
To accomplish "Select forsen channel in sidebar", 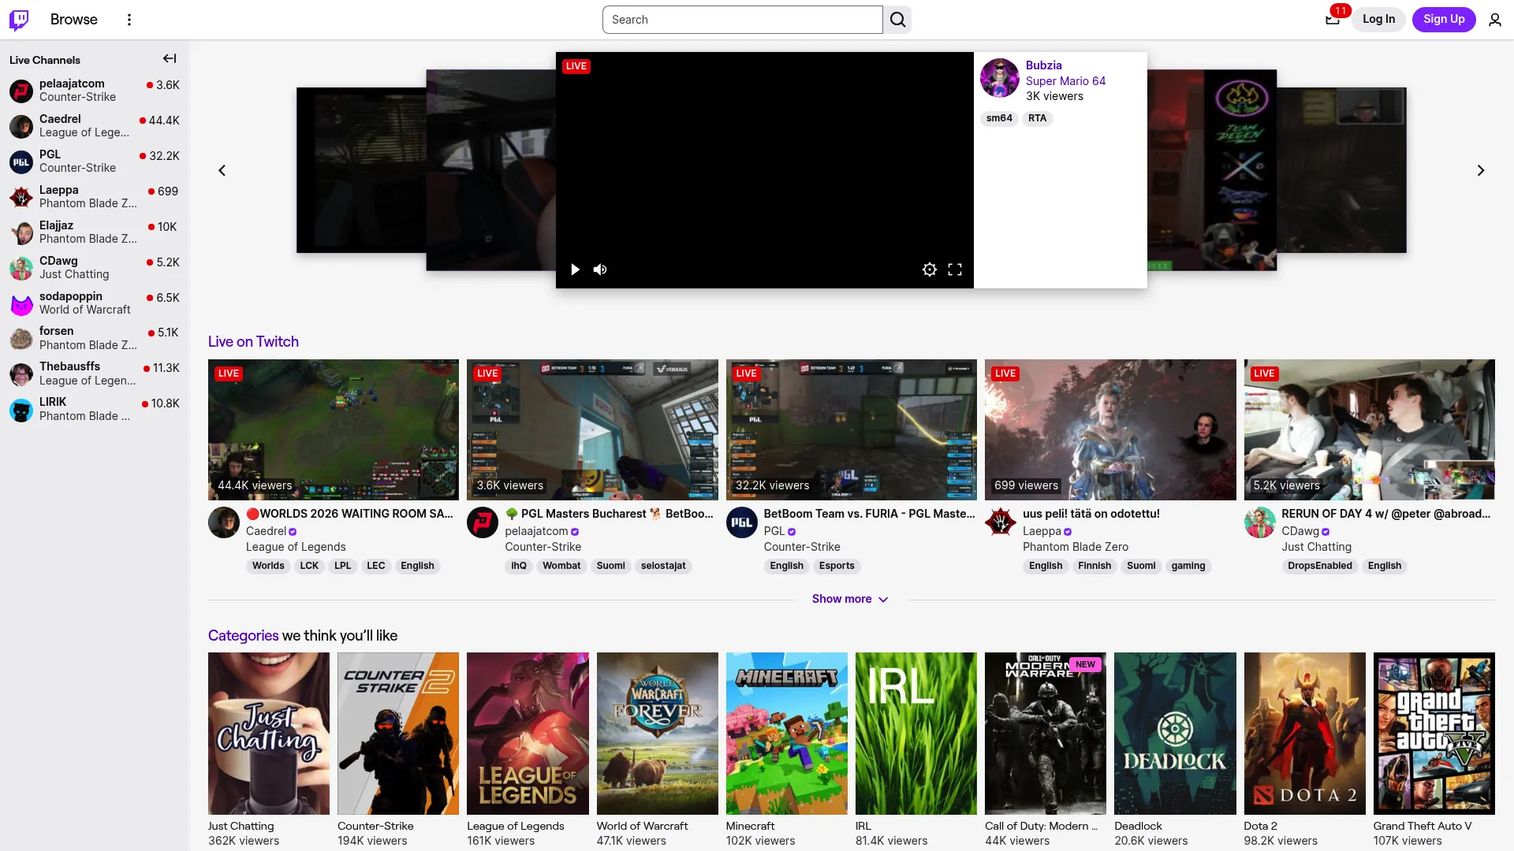I will (x=94, y=339).
